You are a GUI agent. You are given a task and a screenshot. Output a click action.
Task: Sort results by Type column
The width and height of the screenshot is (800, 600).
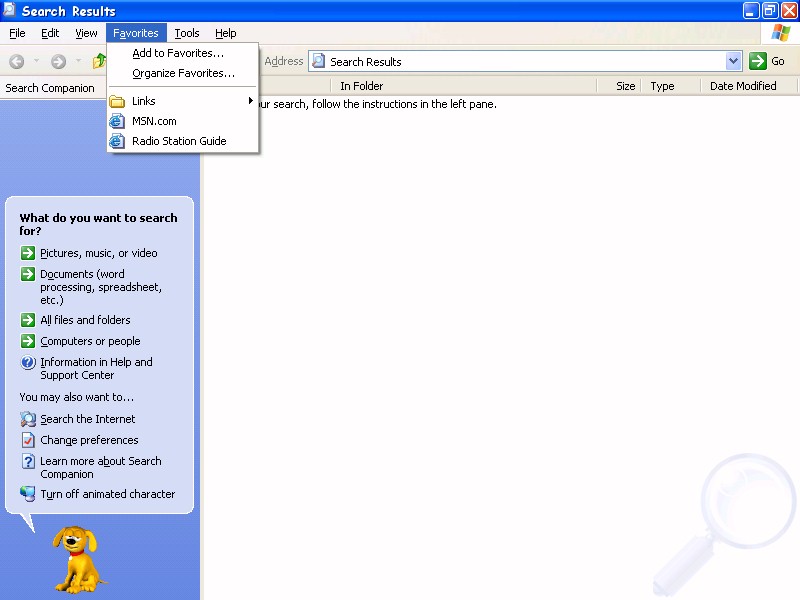[x=671, y=86]
